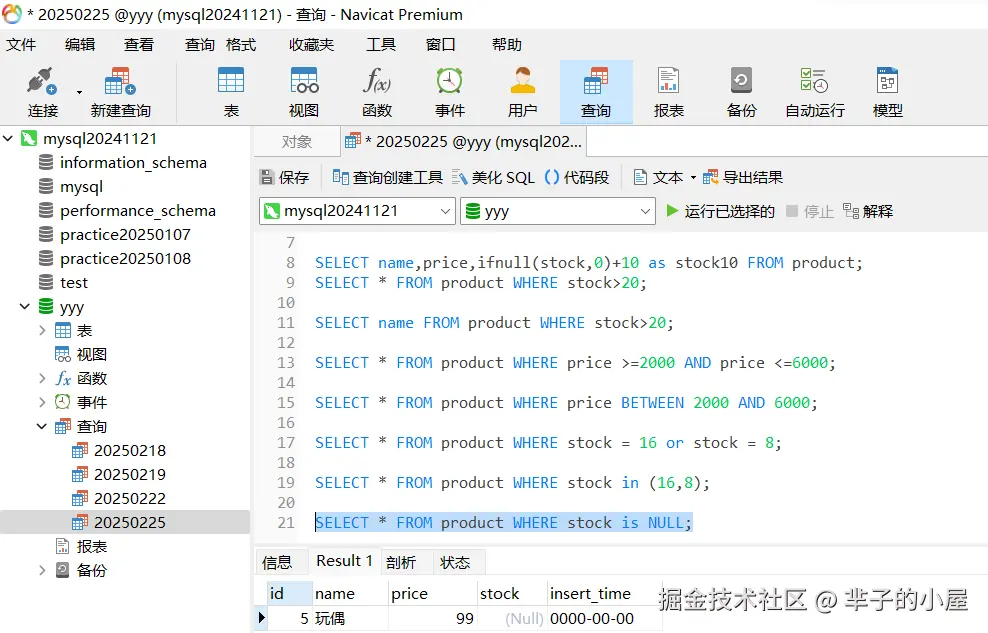Open the 报表 (Report) toolbar icon
Screen dimensions: 988x633
point(669,93)
